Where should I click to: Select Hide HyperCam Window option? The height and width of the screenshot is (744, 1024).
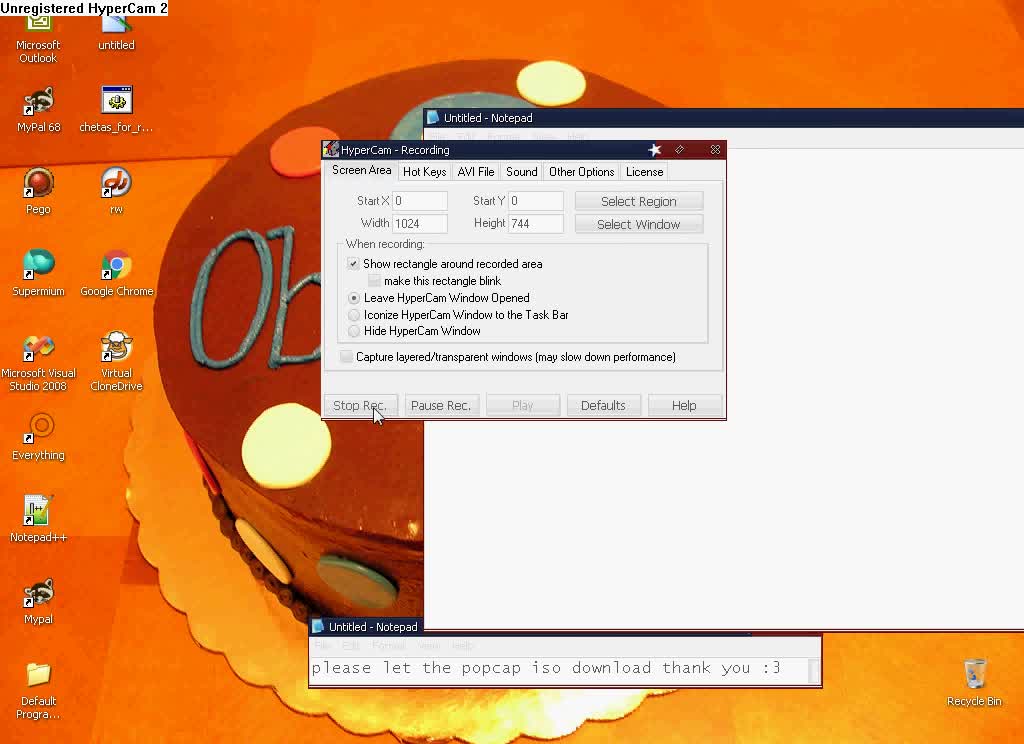[x=354, y=331]
